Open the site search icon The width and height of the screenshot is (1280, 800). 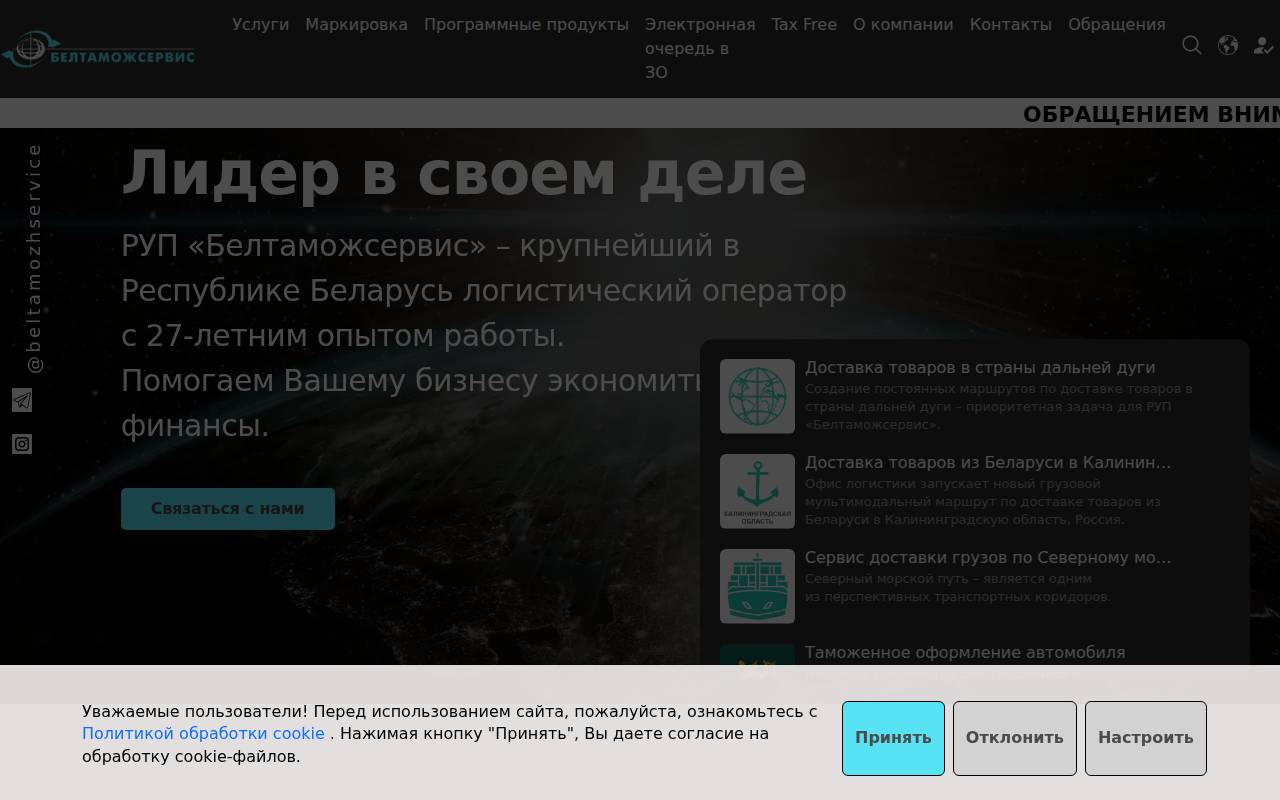pyautogui.click(x=1192, y=45)
